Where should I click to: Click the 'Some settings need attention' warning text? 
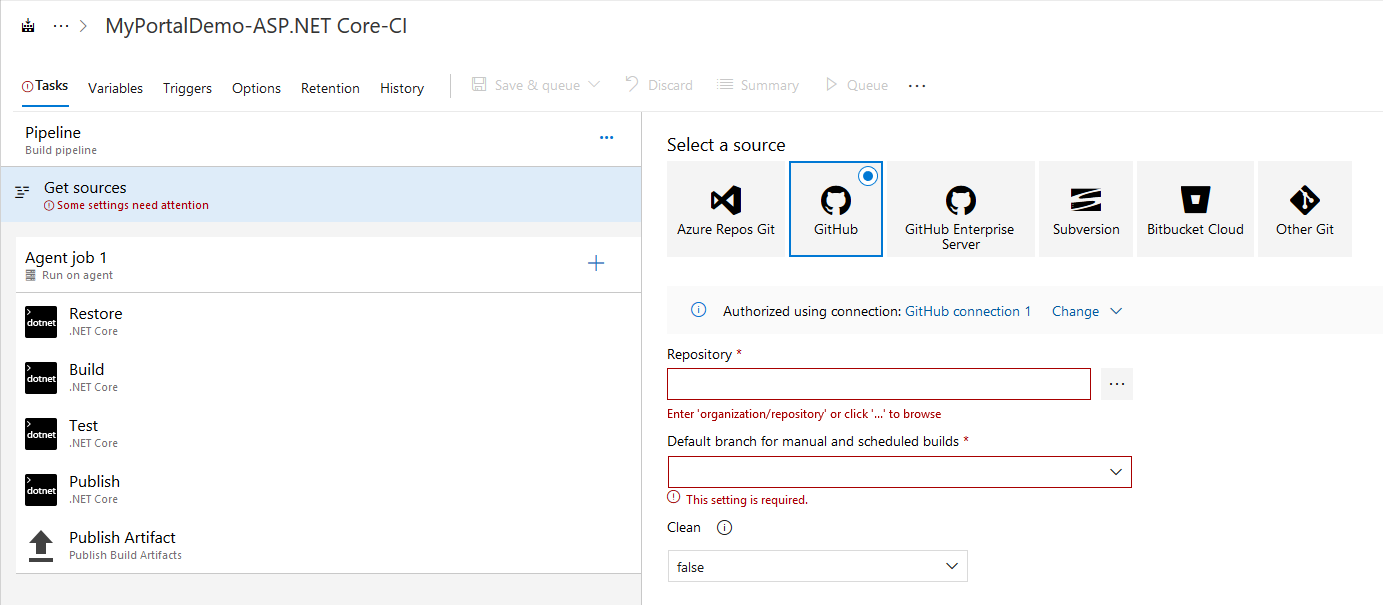click(x=133, y=205)
